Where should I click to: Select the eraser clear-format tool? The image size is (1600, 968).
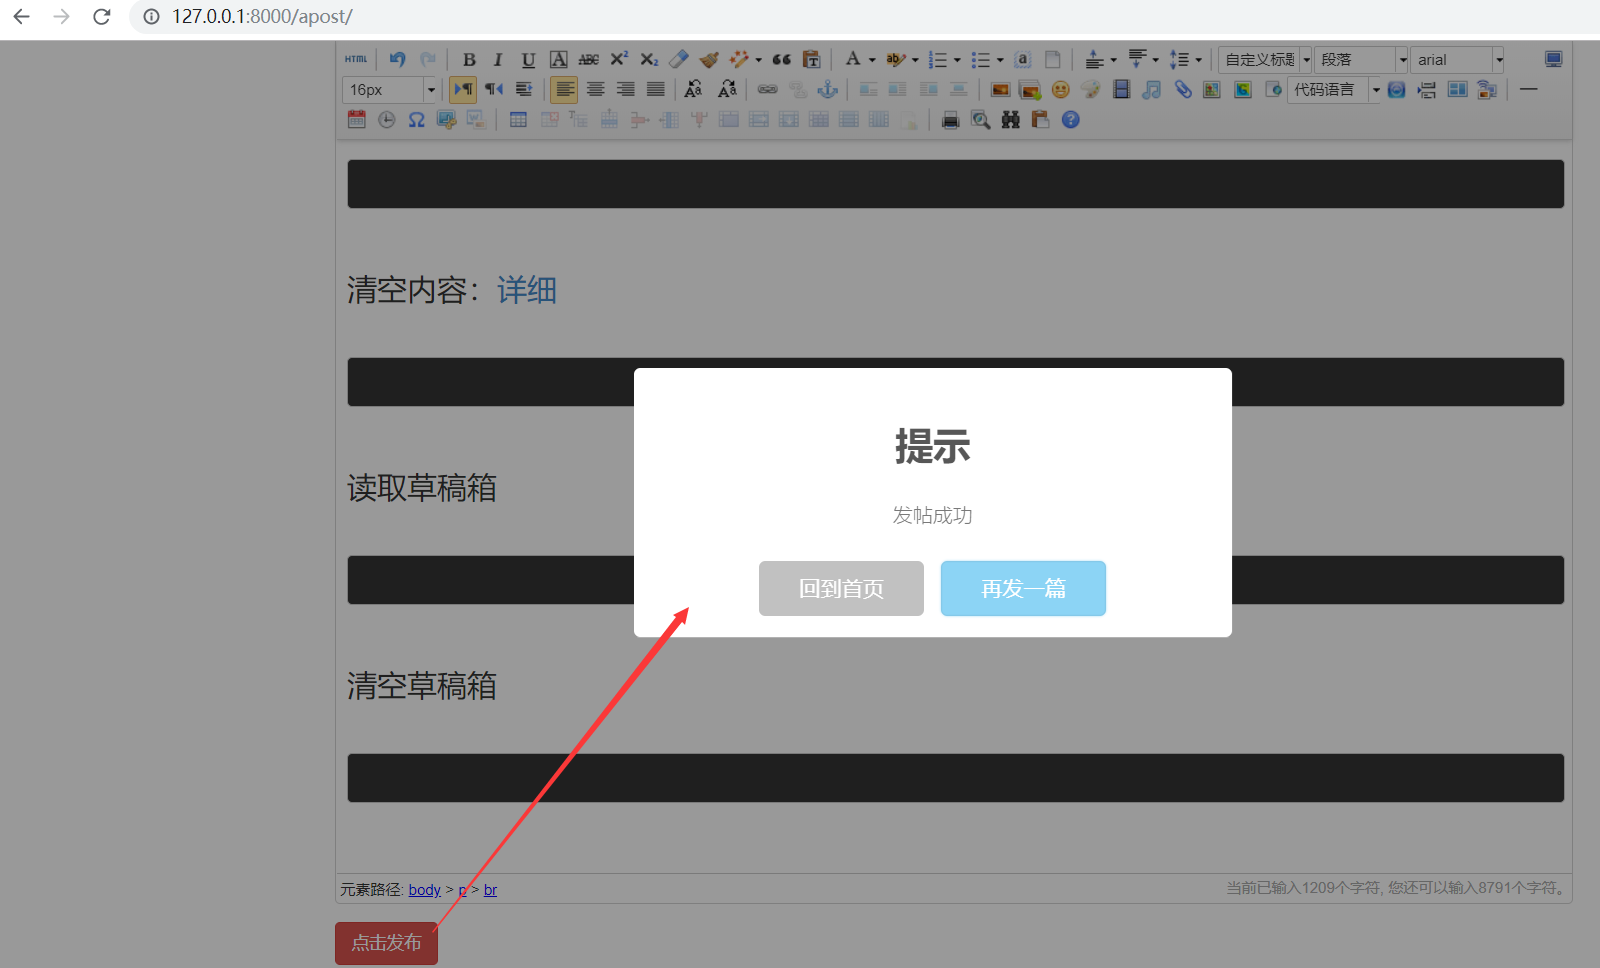(679, 59)
